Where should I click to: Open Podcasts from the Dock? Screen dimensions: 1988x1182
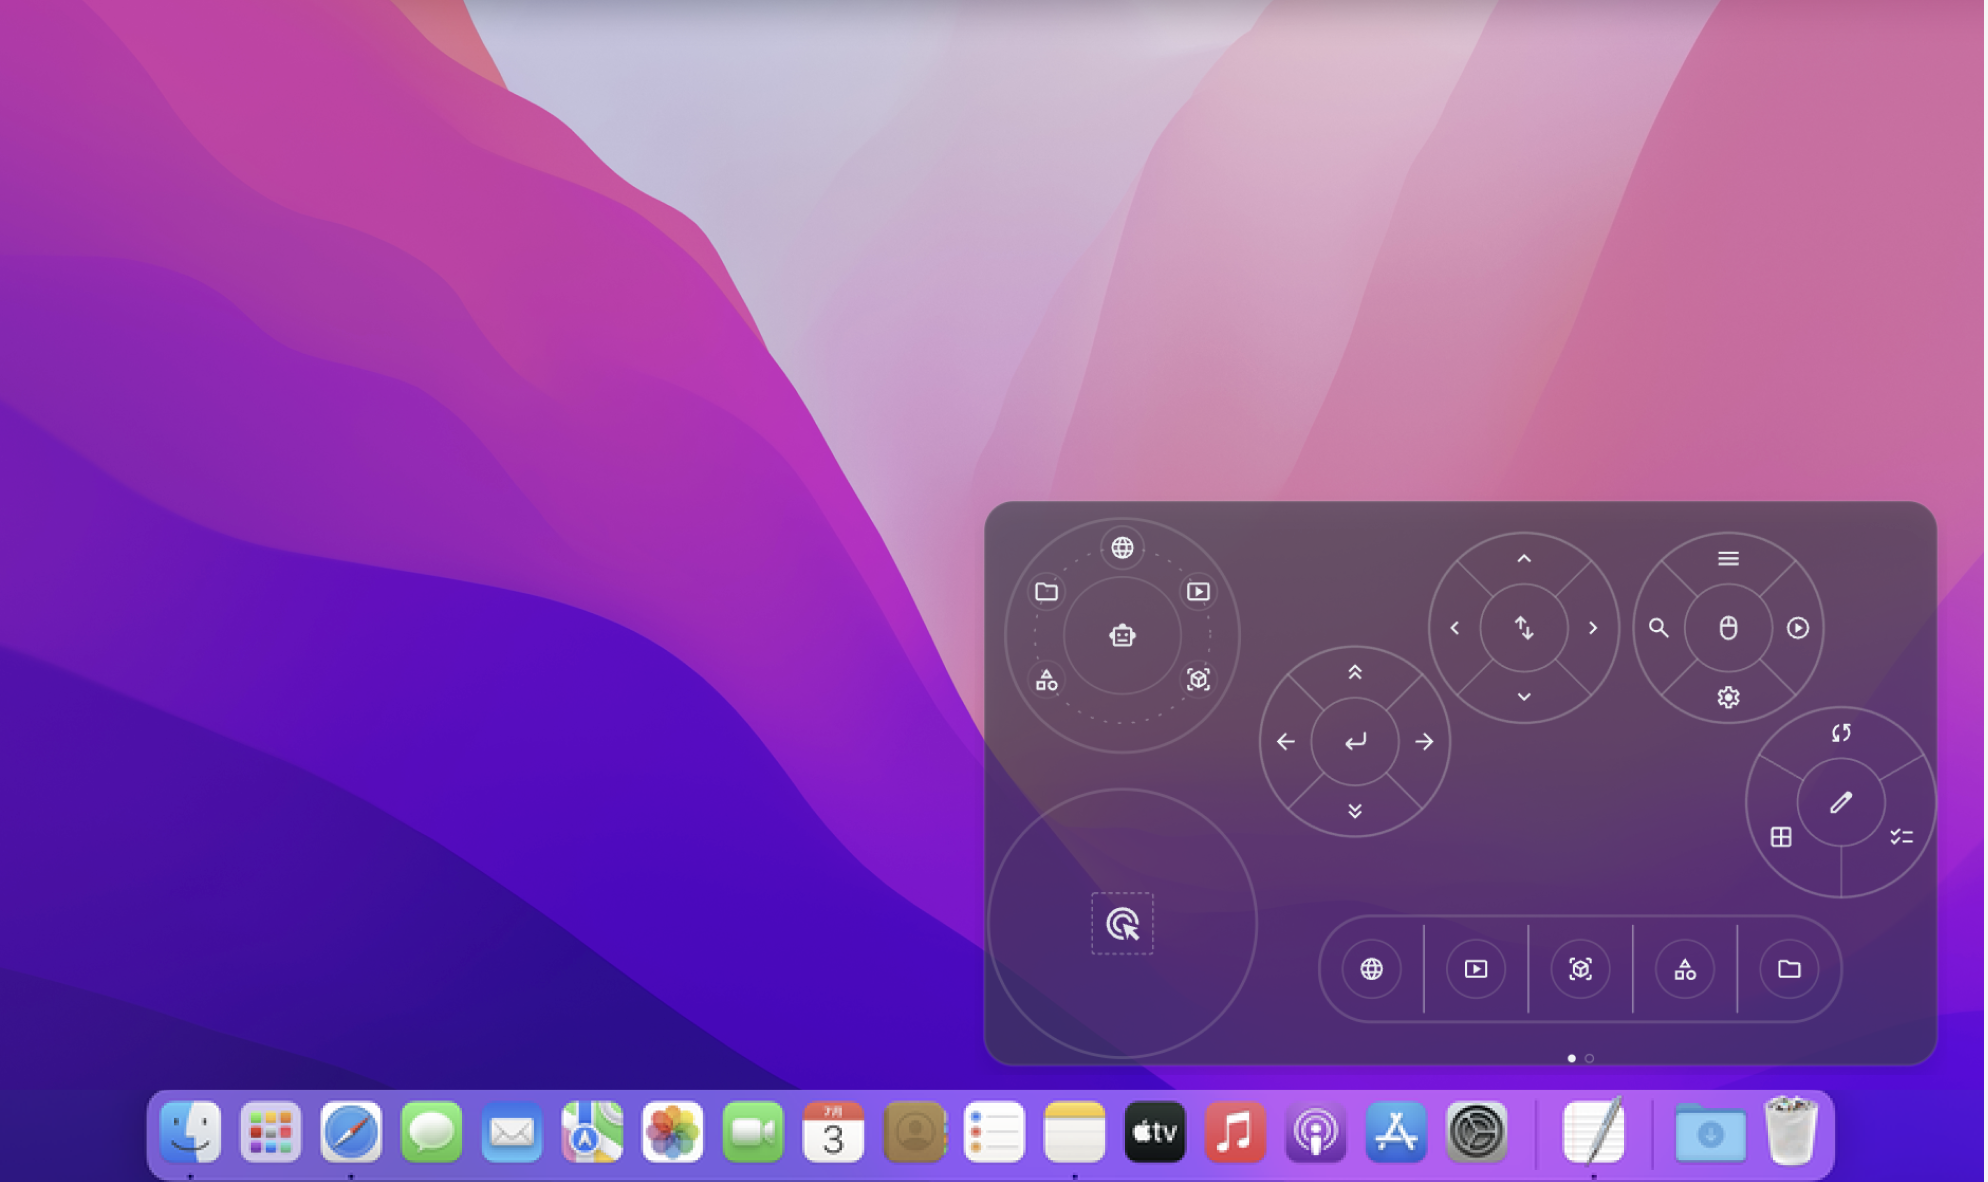click(1317, 1133)
